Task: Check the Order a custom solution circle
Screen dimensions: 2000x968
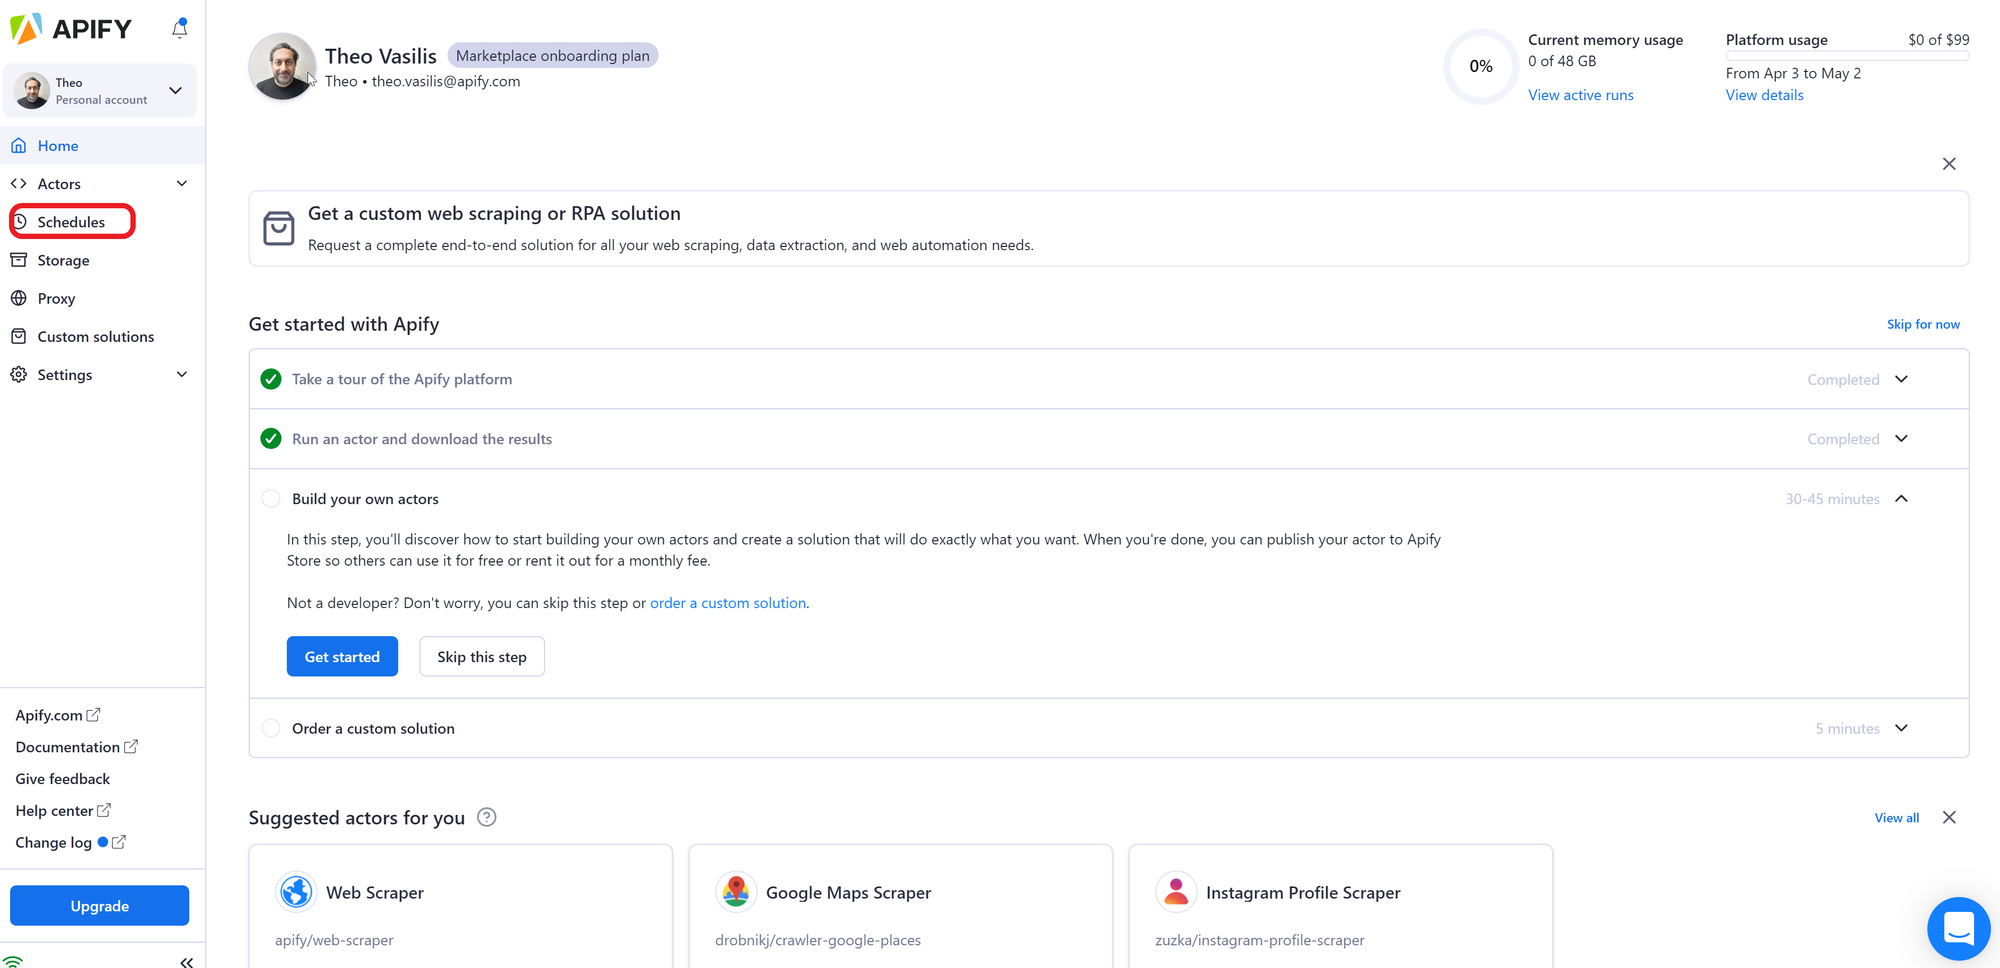Action: (270, 728)
